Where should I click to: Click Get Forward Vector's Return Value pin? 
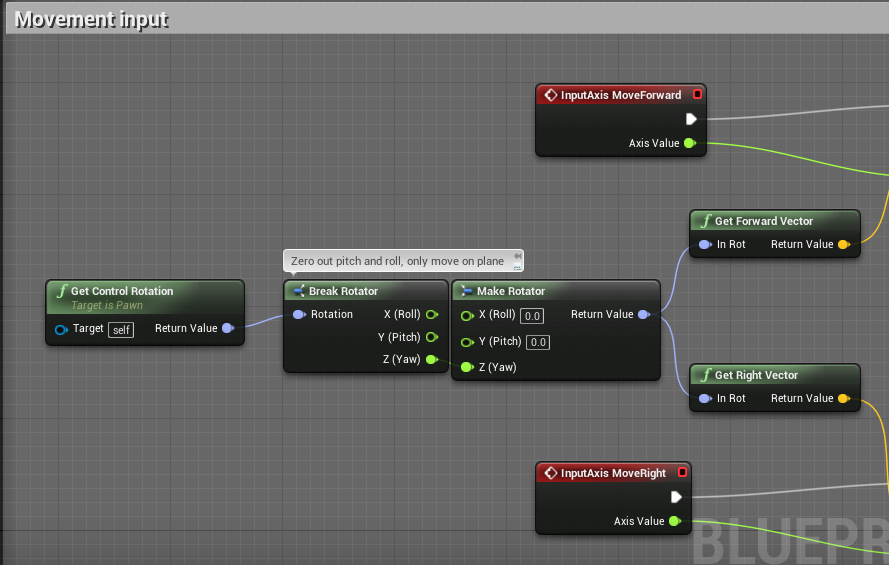point(844,244)
